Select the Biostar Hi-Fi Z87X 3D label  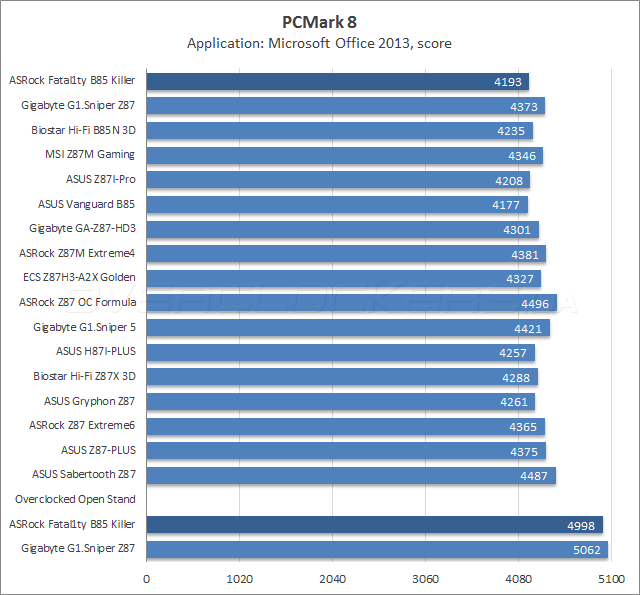[84, 376]
